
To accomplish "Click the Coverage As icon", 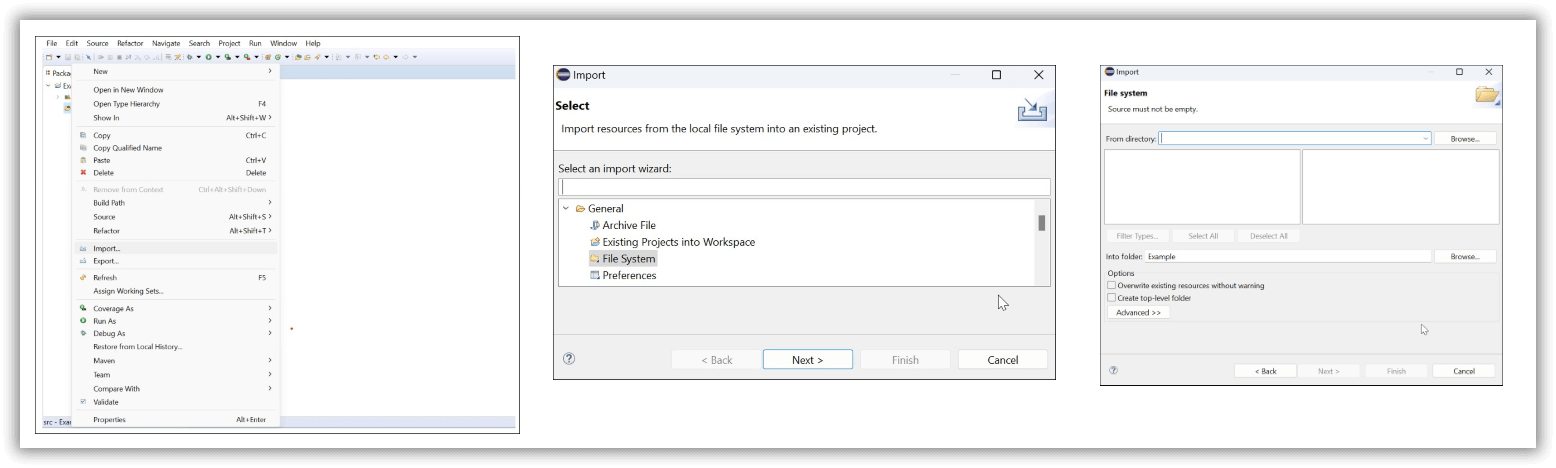I will 83,308.
